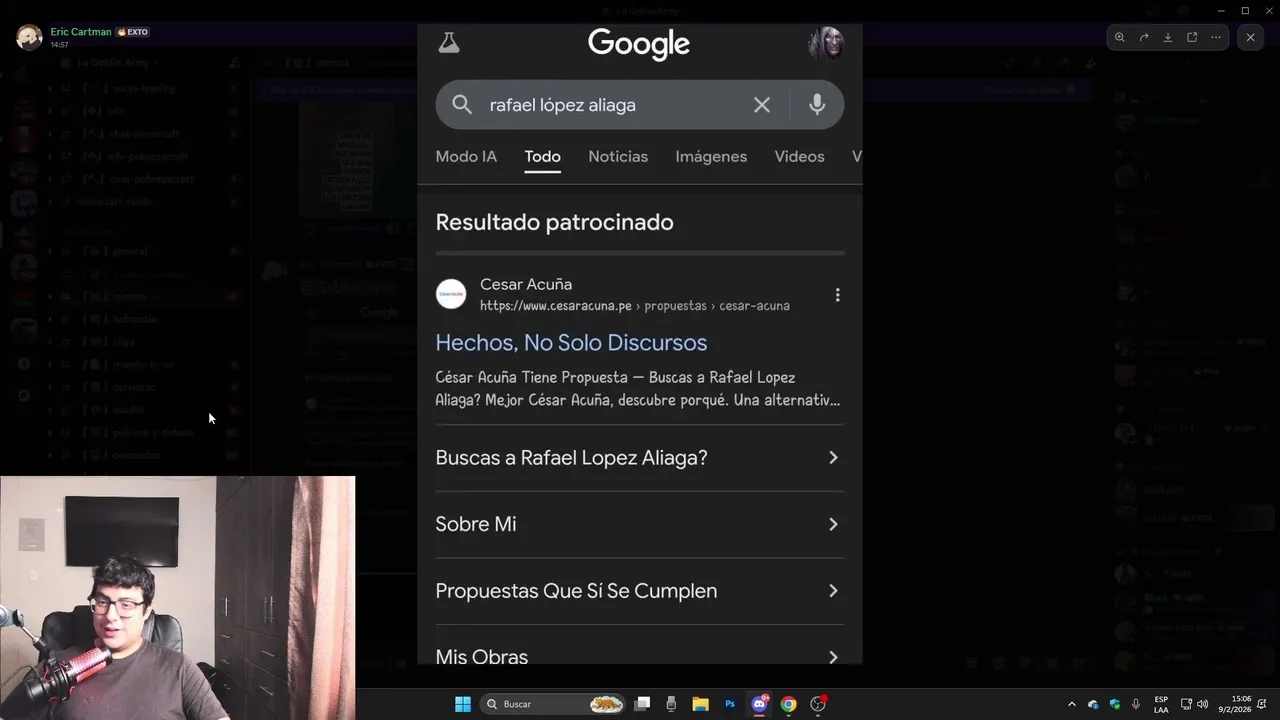Click the forward arrow icon in the viewer toolbar
The width and height of the screenshot is (1280, 720).
coord(1144,37)
